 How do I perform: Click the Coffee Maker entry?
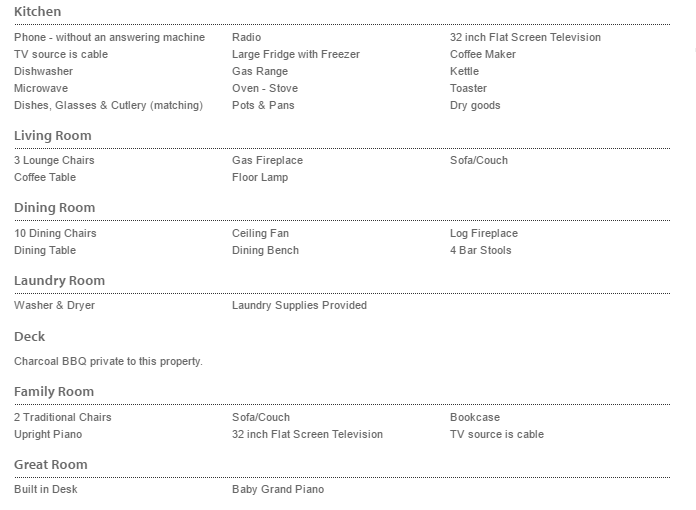[x=483, y=54]
